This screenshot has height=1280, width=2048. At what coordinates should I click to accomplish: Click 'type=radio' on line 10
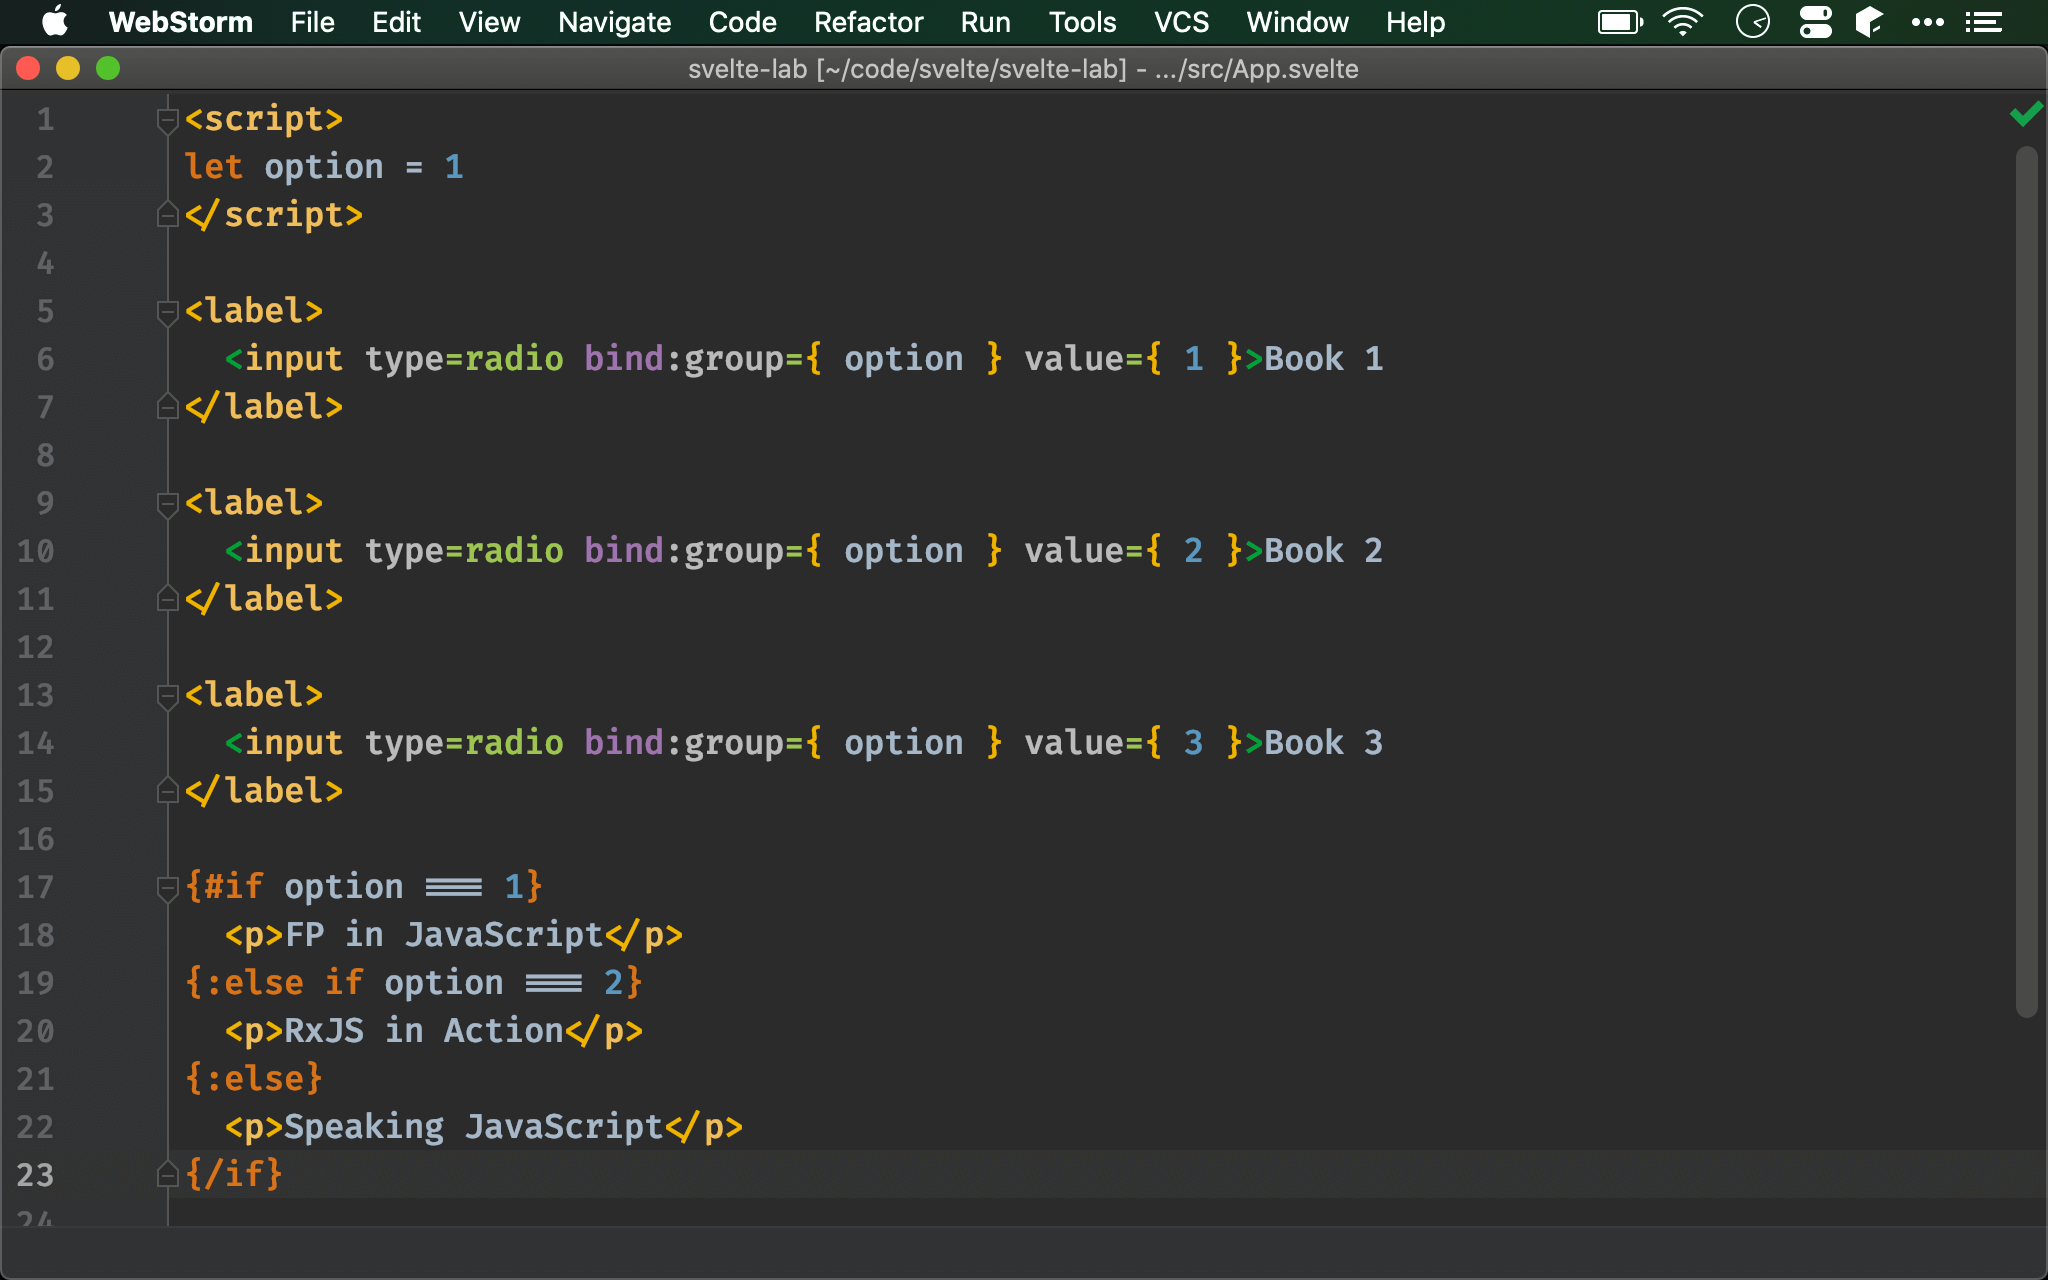(464, 551)
